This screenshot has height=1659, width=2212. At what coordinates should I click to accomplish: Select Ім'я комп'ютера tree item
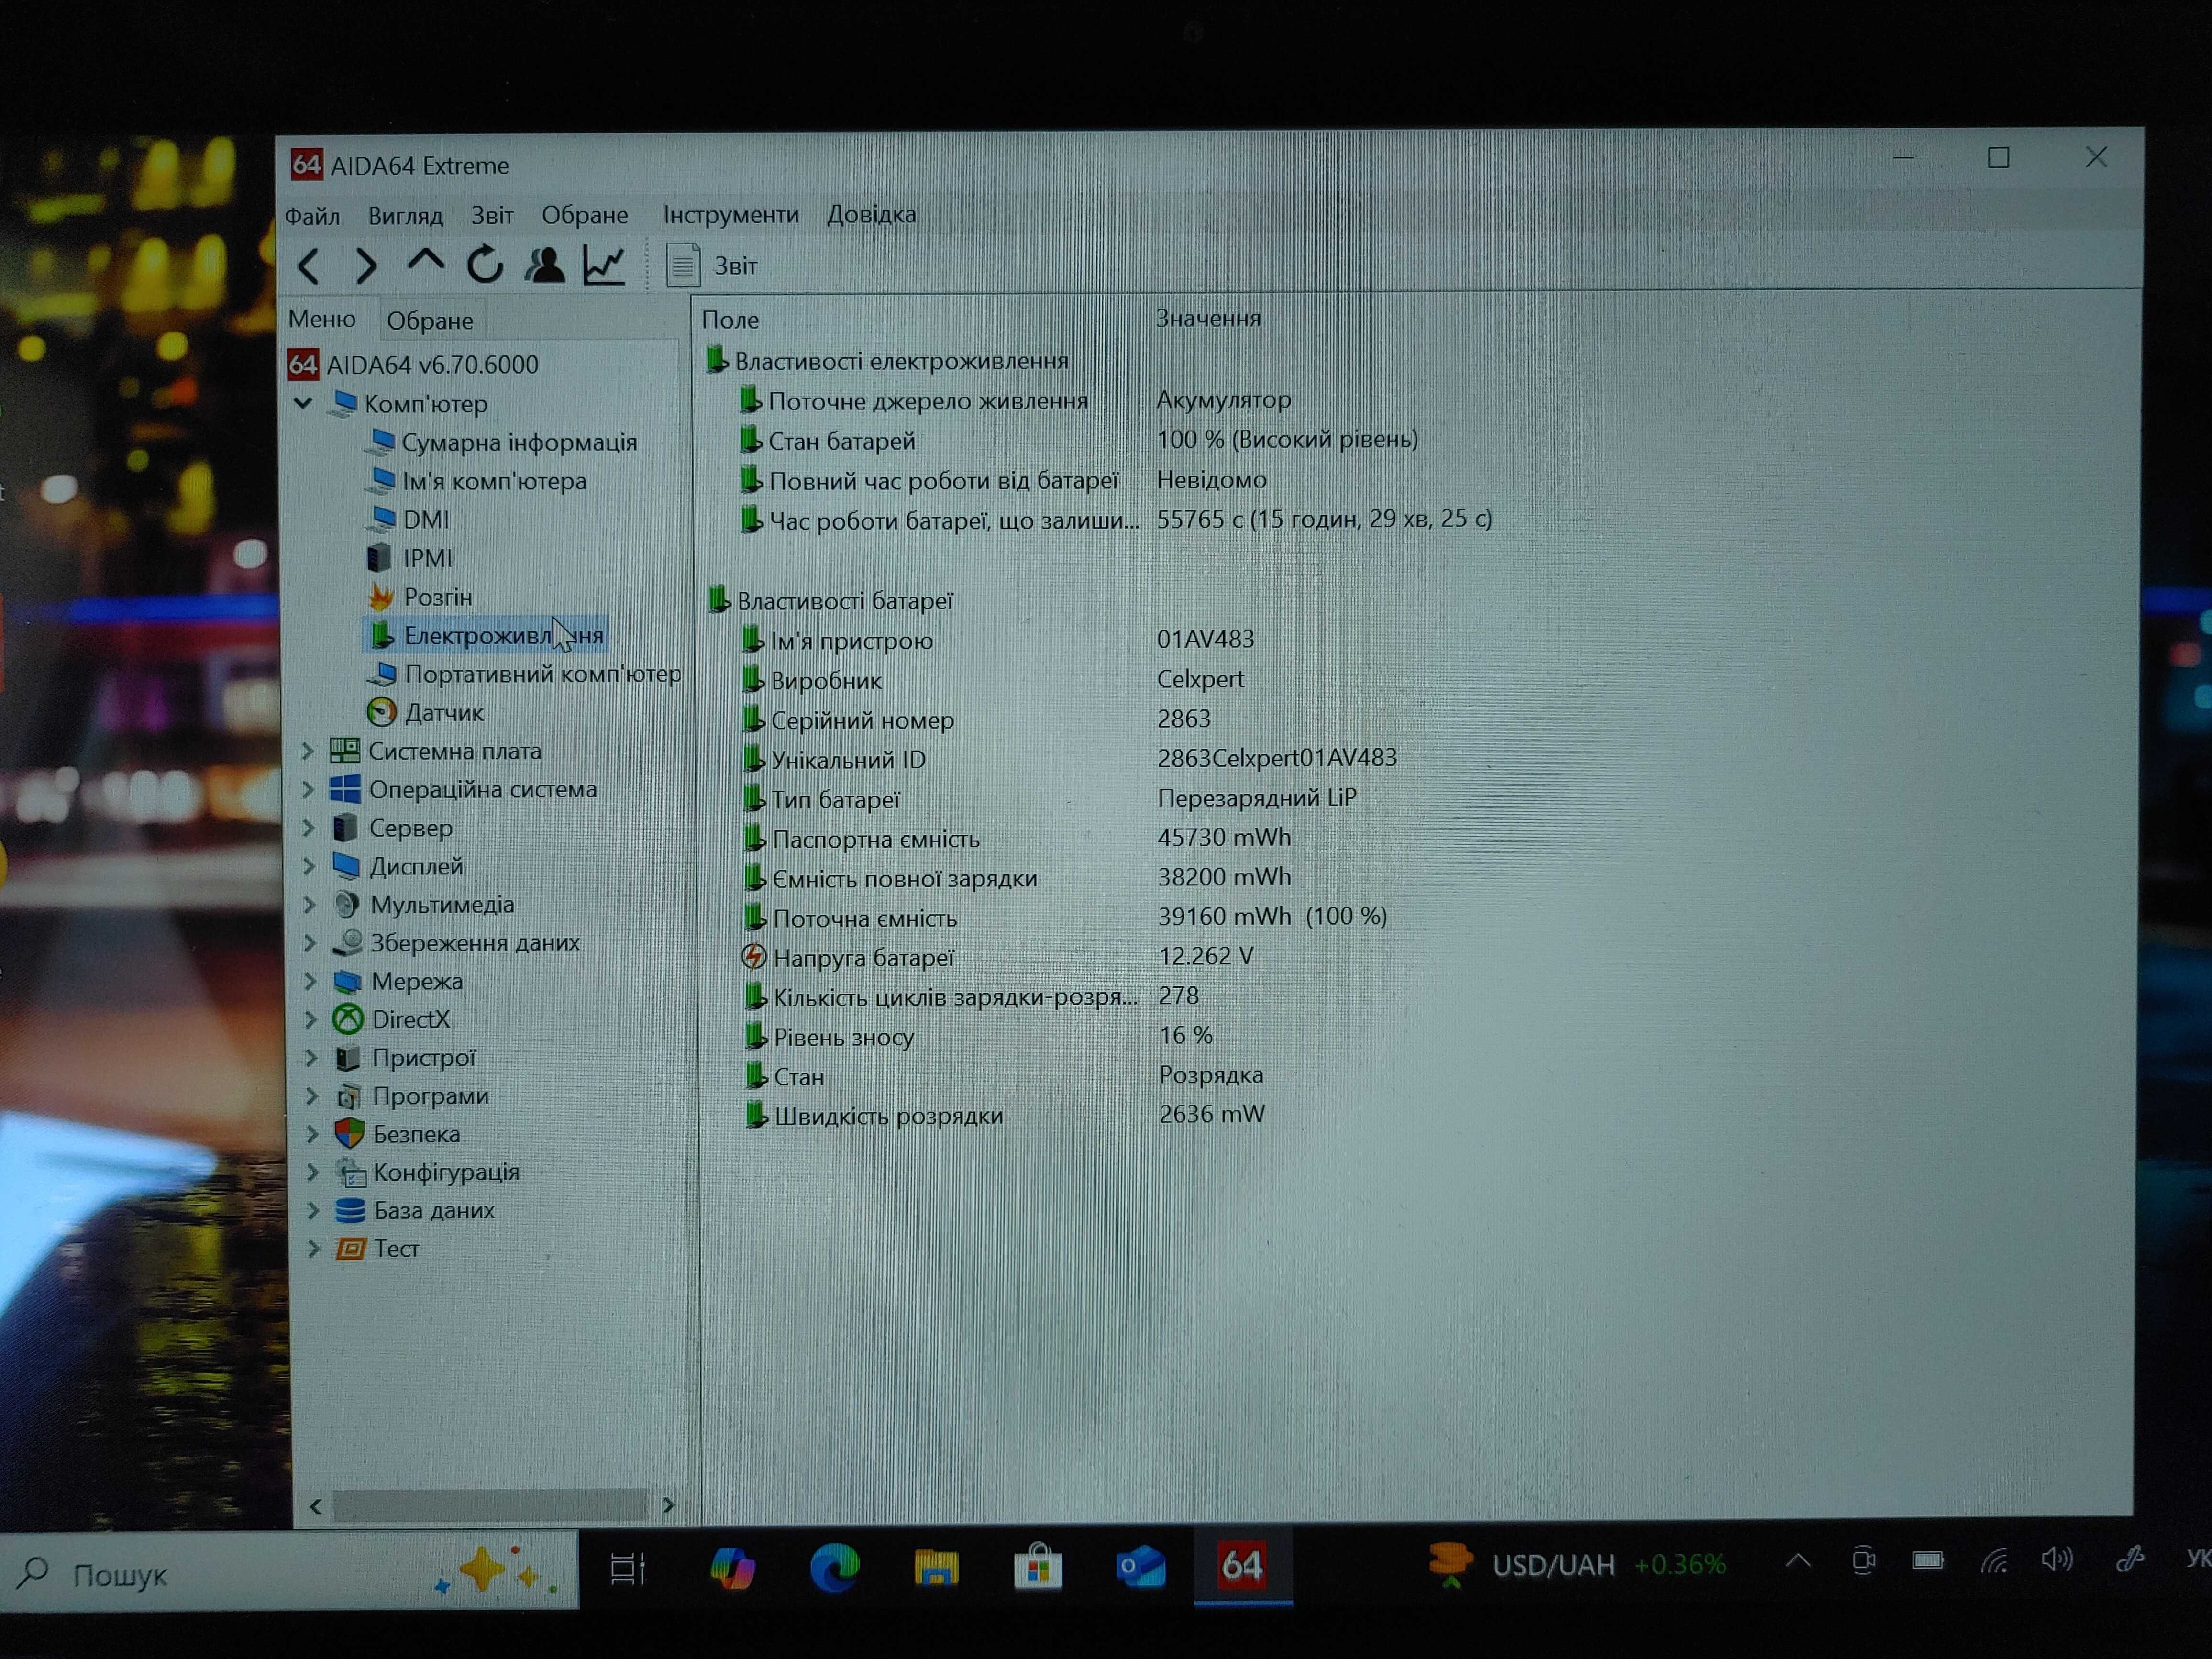coord(494,481)
